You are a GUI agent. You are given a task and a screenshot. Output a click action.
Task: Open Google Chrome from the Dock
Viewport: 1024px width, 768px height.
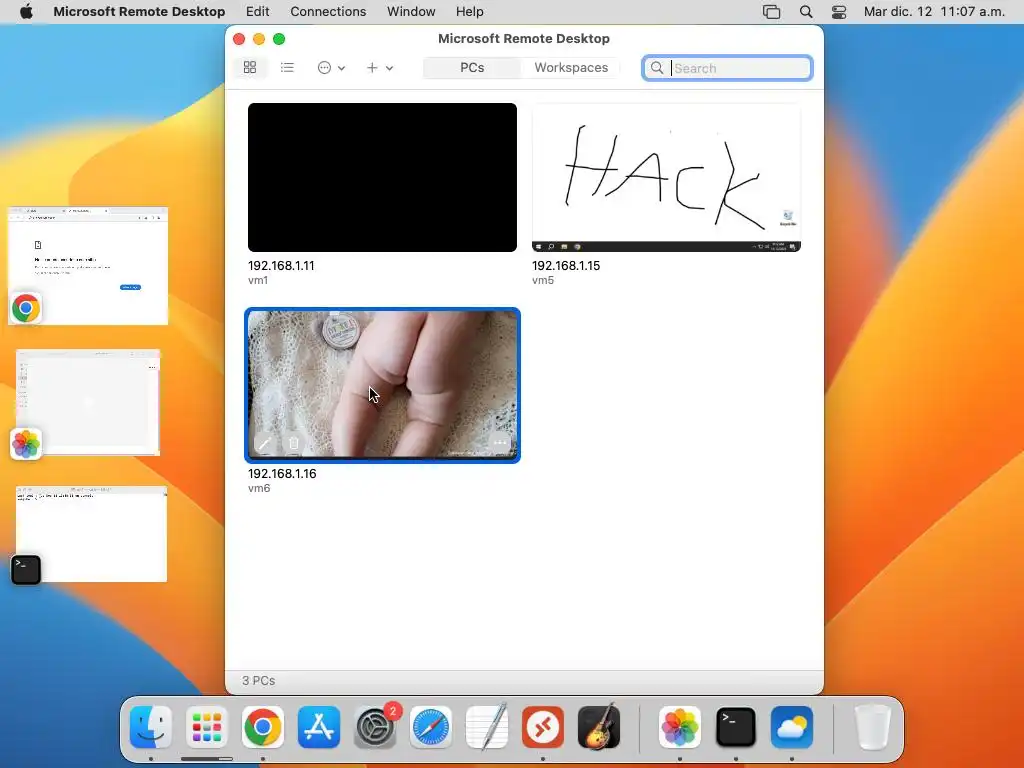click(263, 727)
